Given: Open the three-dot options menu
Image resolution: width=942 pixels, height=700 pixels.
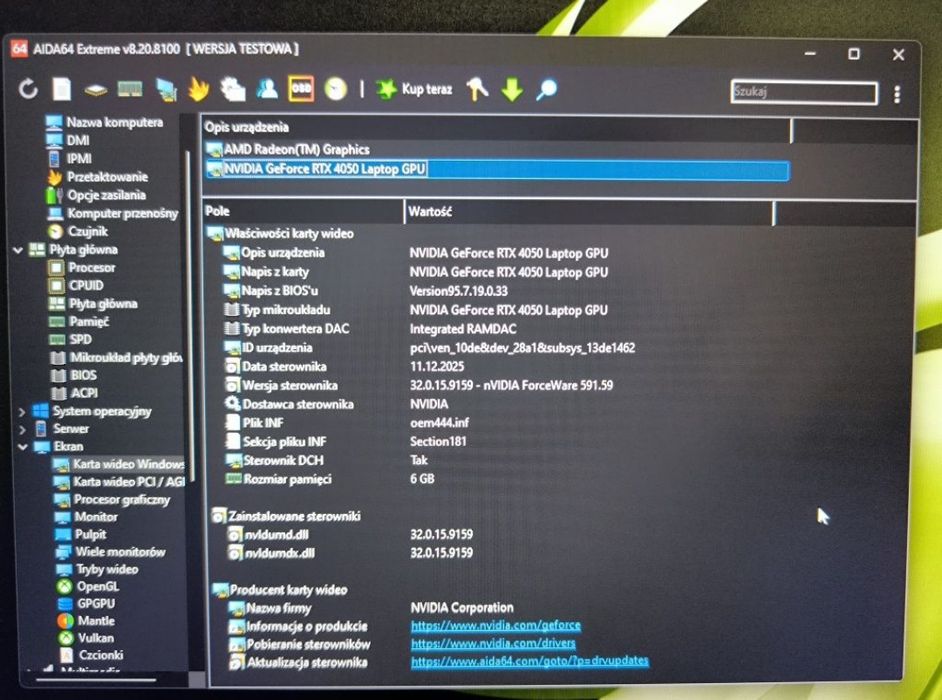Looking at the screenshot, I should (897, 94).
